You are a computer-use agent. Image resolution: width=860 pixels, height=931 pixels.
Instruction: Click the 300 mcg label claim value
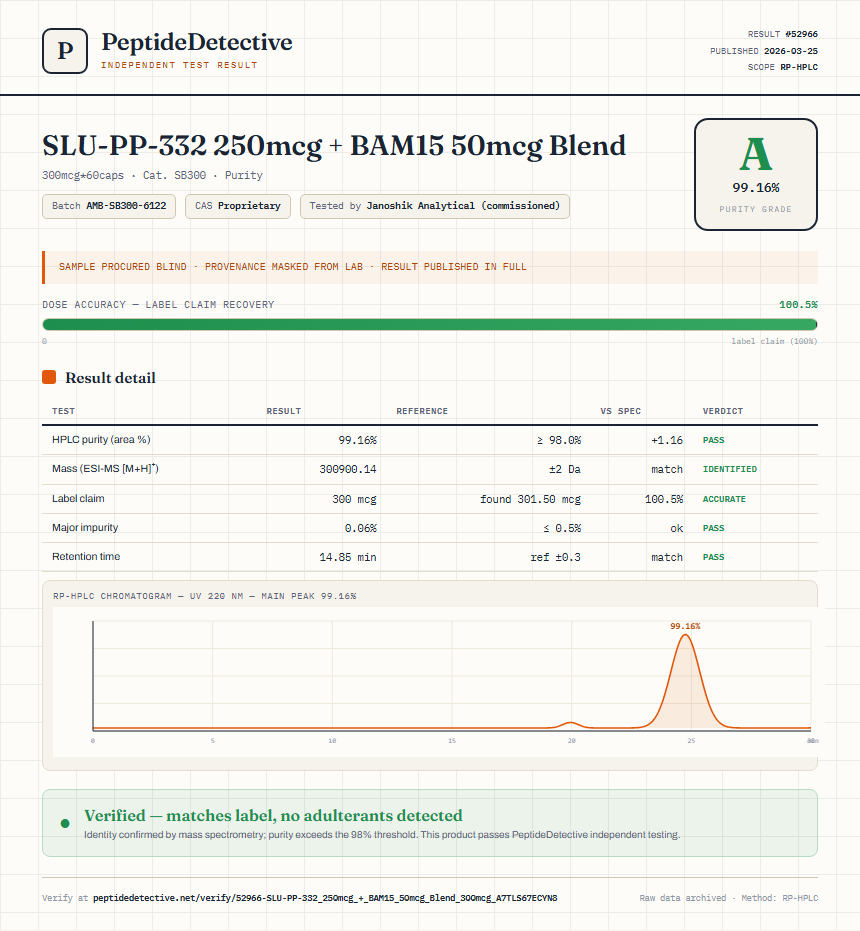click(355, 499)
